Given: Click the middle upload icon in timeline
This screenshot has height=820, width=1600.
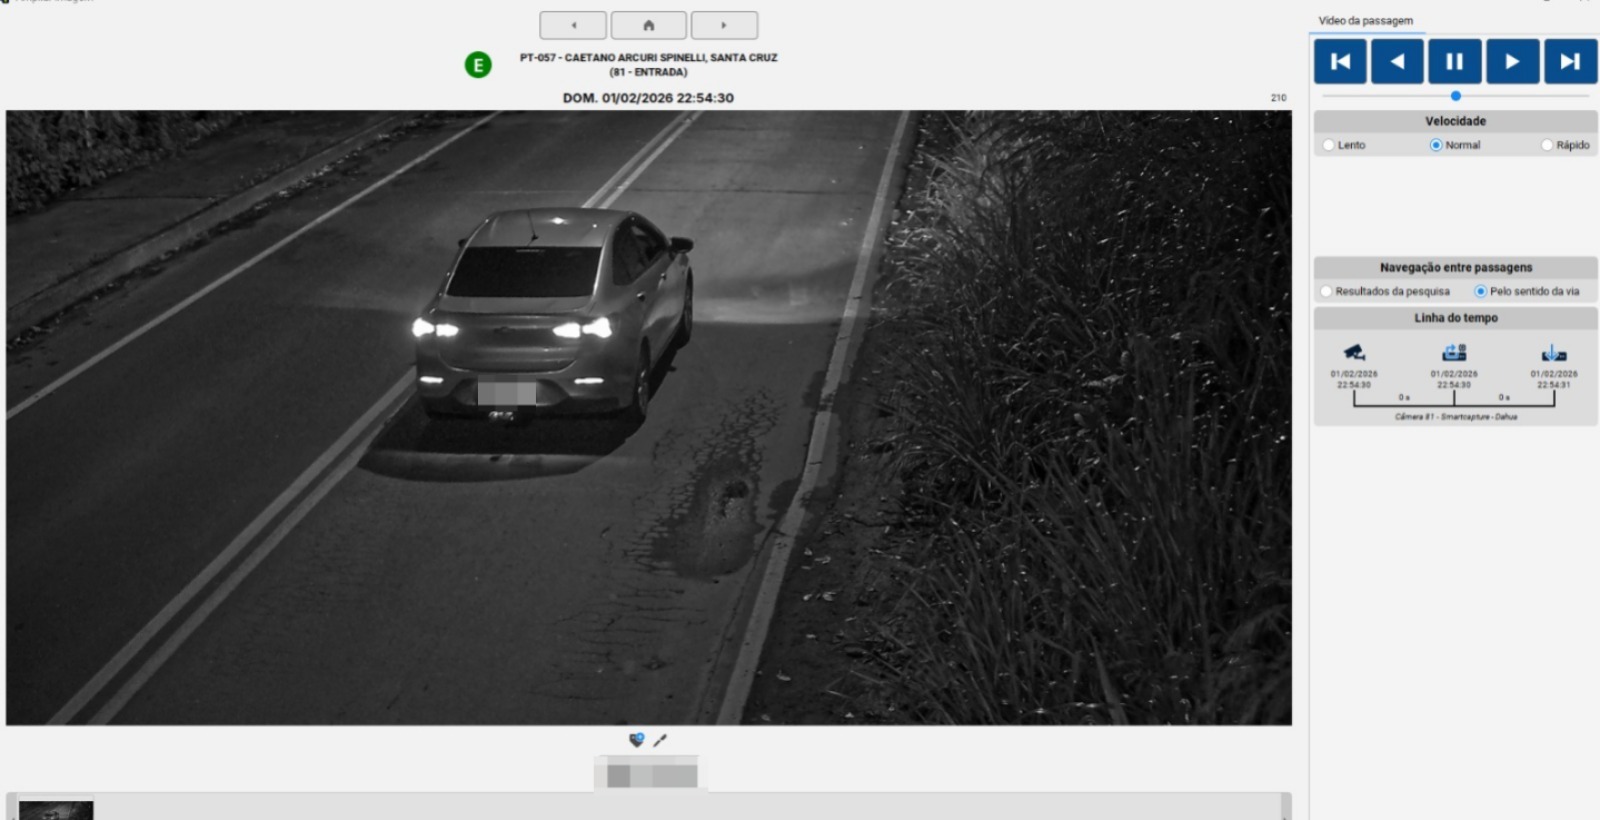Looking at the screenshot, I should pos(1454,352).
